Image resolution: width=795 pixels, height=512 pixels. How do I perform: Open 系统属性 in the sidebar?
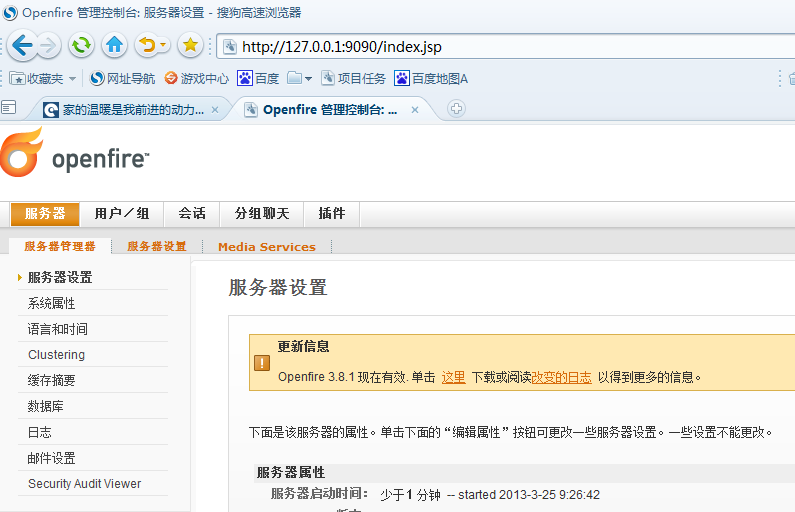(x=51, y=303)
